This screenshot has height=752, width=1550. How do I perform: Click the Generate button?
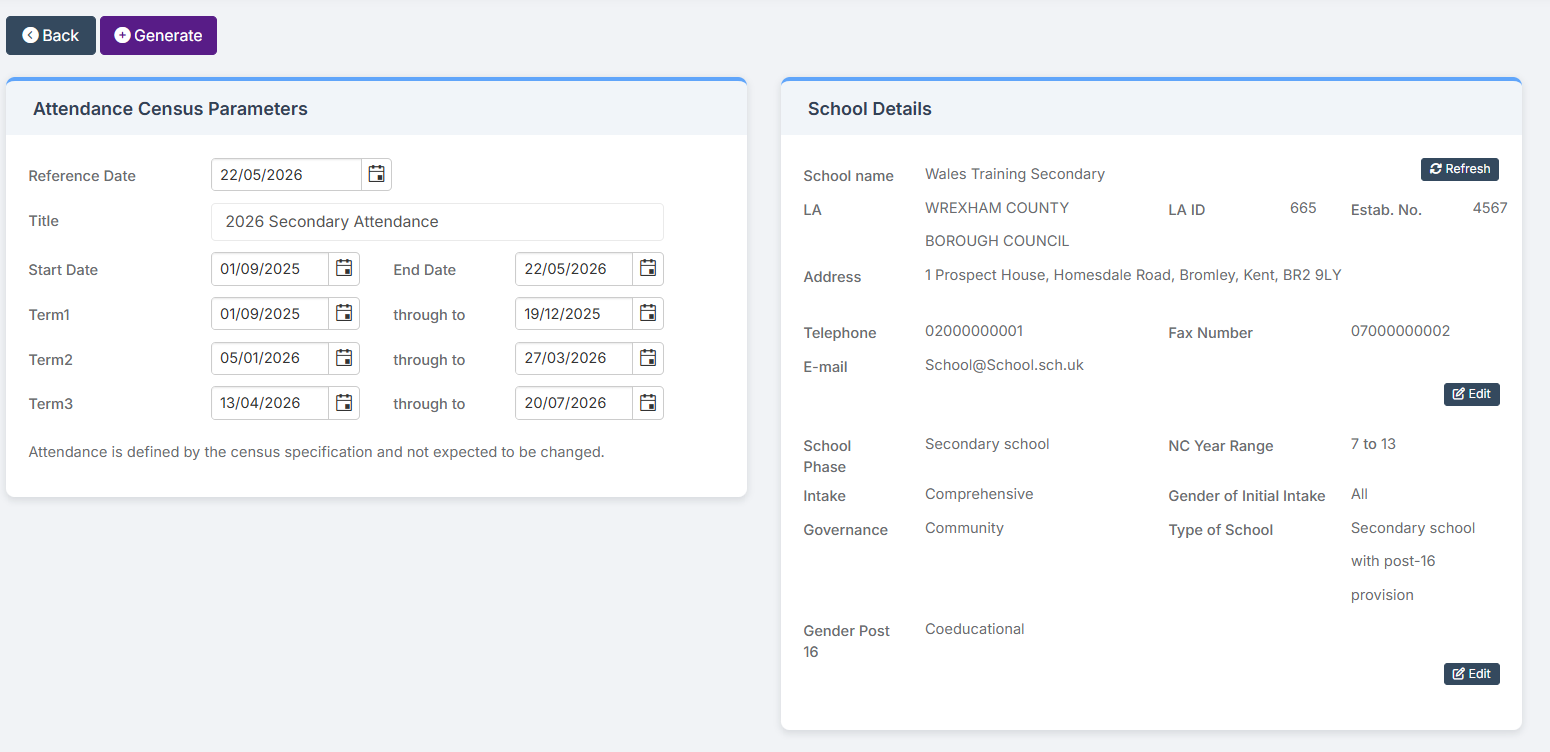[158, 35]
